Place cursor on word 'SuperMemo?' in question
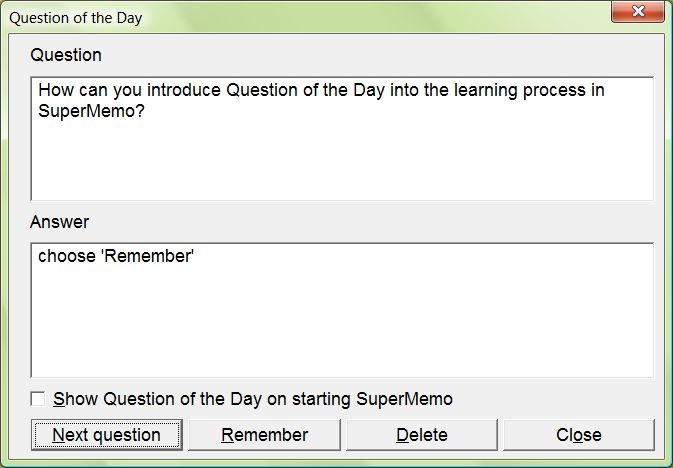 click(85, 112)
